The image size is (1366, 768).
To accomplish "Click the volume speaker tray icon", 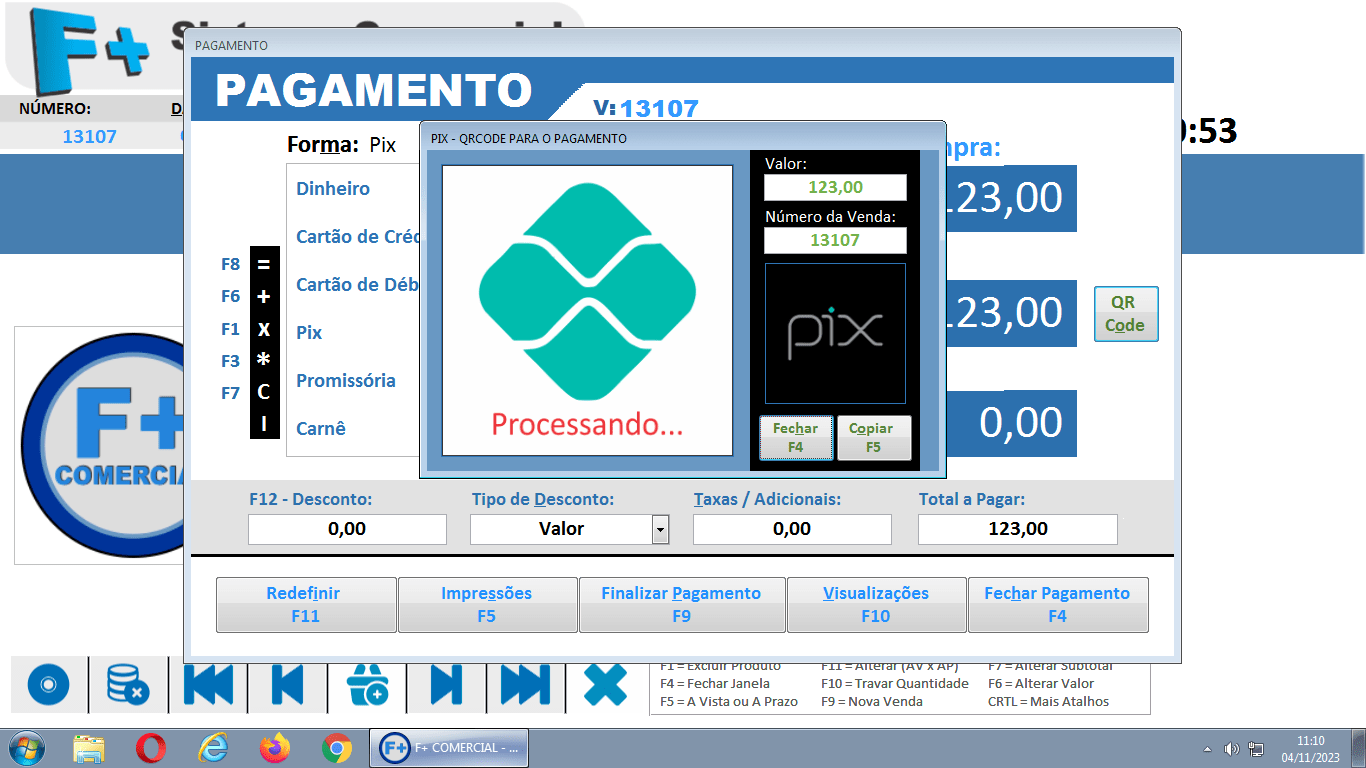I will point(1232,749).
